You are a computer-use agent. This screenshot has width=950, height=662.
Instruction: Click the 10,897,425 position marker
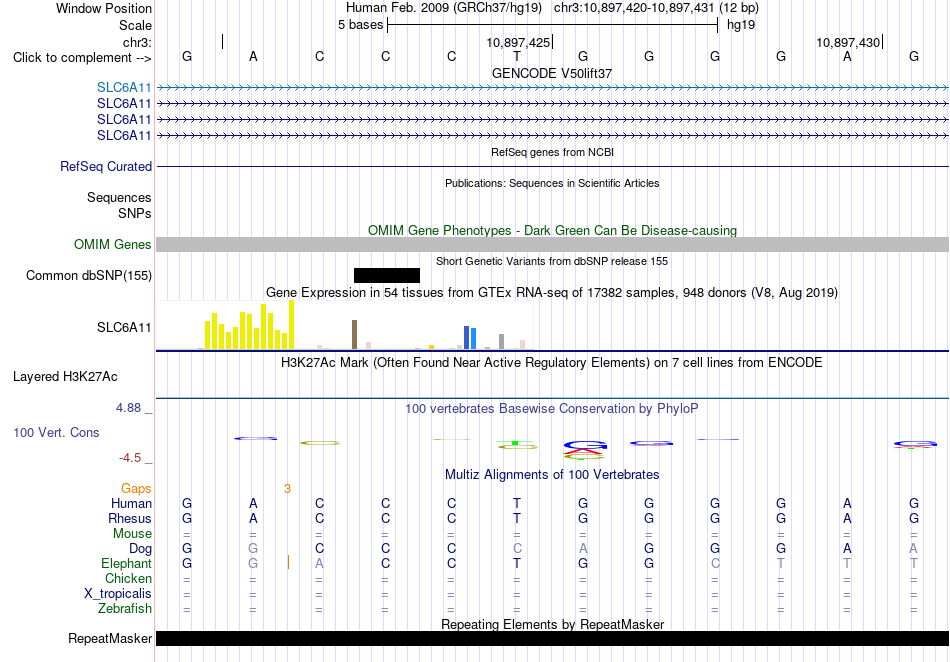pos(518,42)
